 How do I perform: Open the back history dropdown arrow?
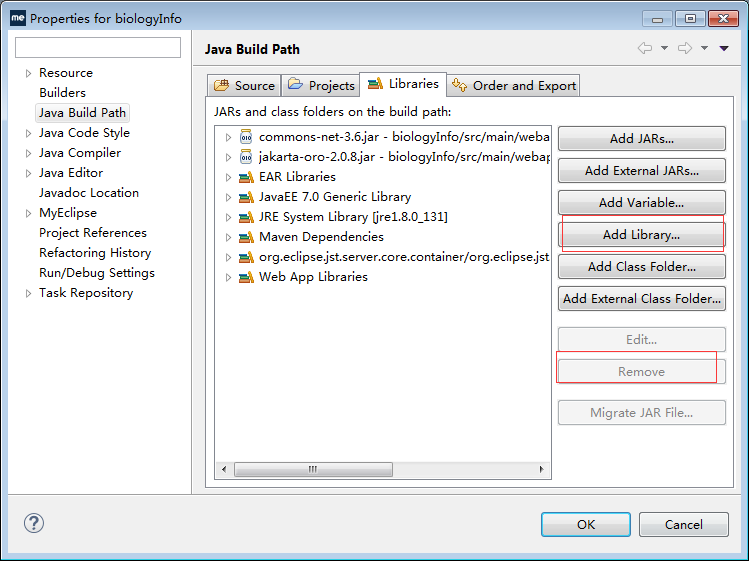(x=664, y=48)
